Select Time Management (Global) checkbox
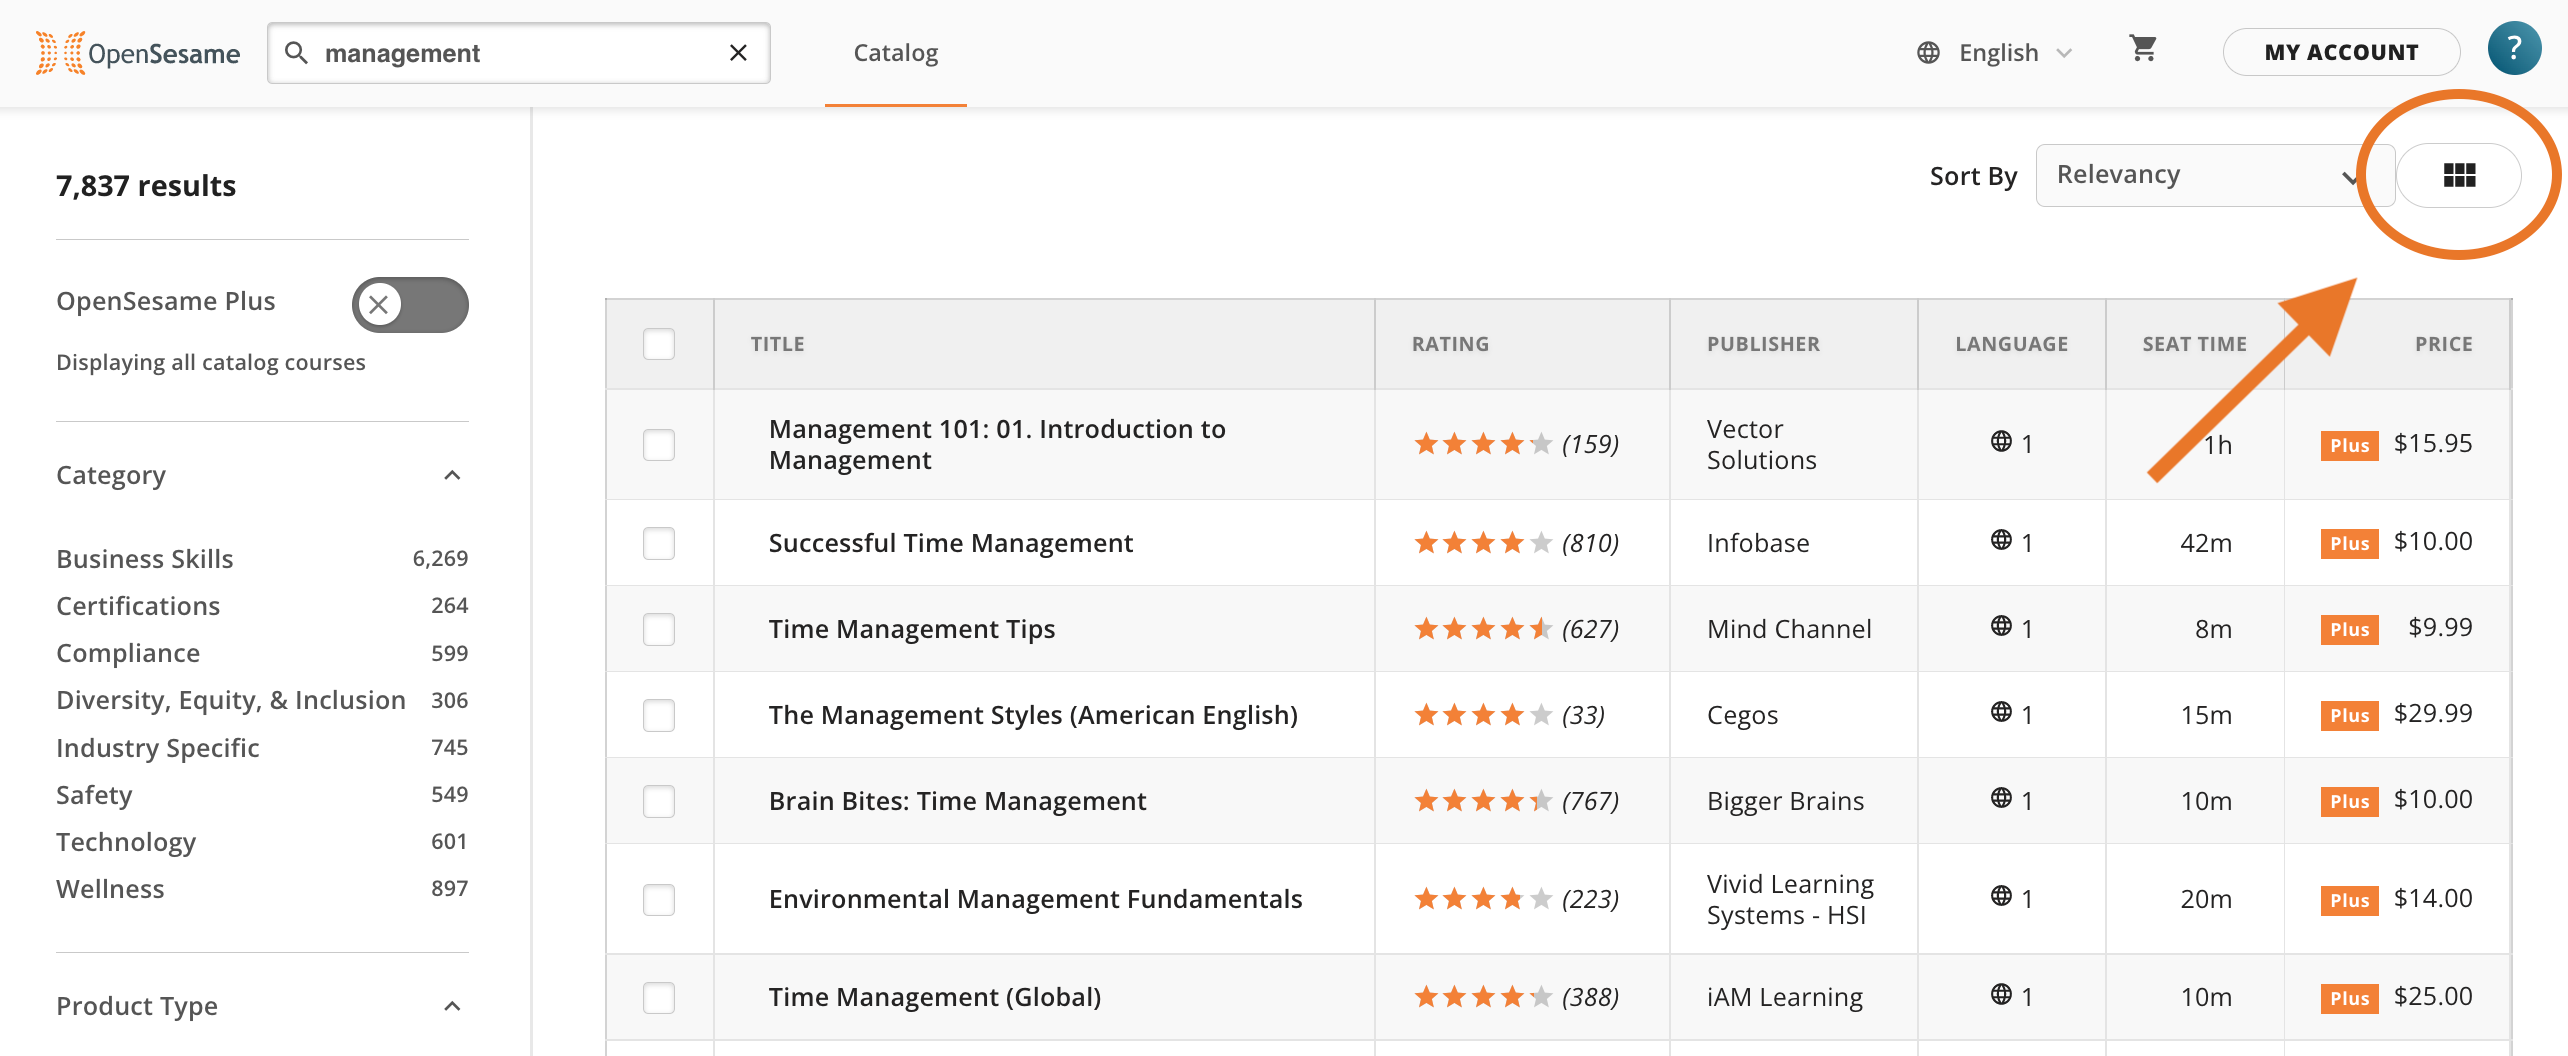This screenshot has height=1056, width=2568. coord(659,997)
